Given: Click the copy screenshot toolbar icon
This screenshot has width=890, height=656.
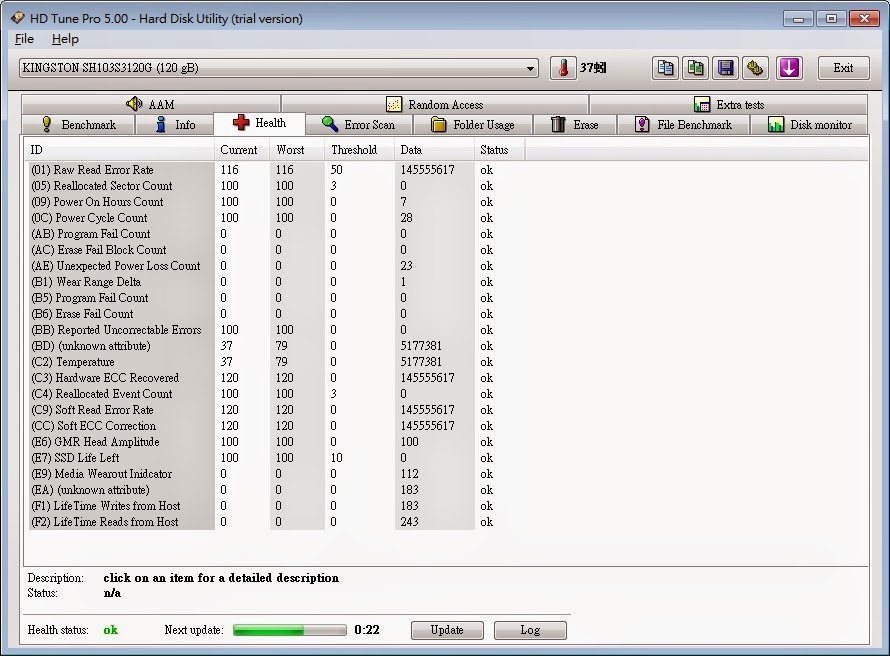Looking at the screenshot, I should coord(695,68).
